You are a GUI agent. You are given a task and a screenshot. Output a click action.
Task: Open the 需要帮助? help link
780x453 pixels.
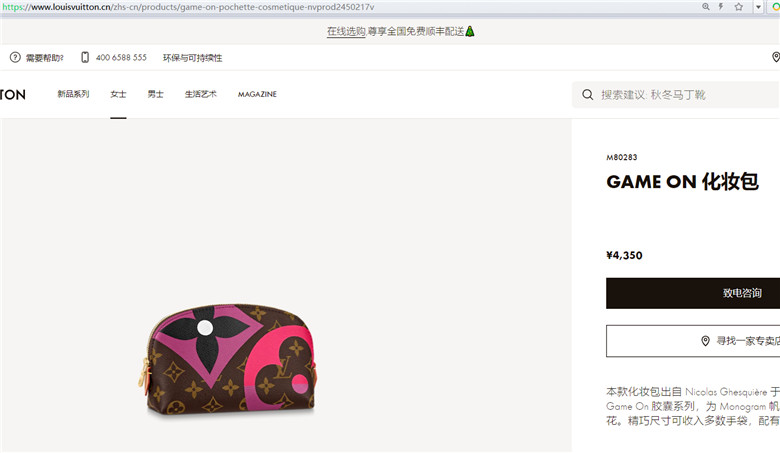(x=45, y=58)
